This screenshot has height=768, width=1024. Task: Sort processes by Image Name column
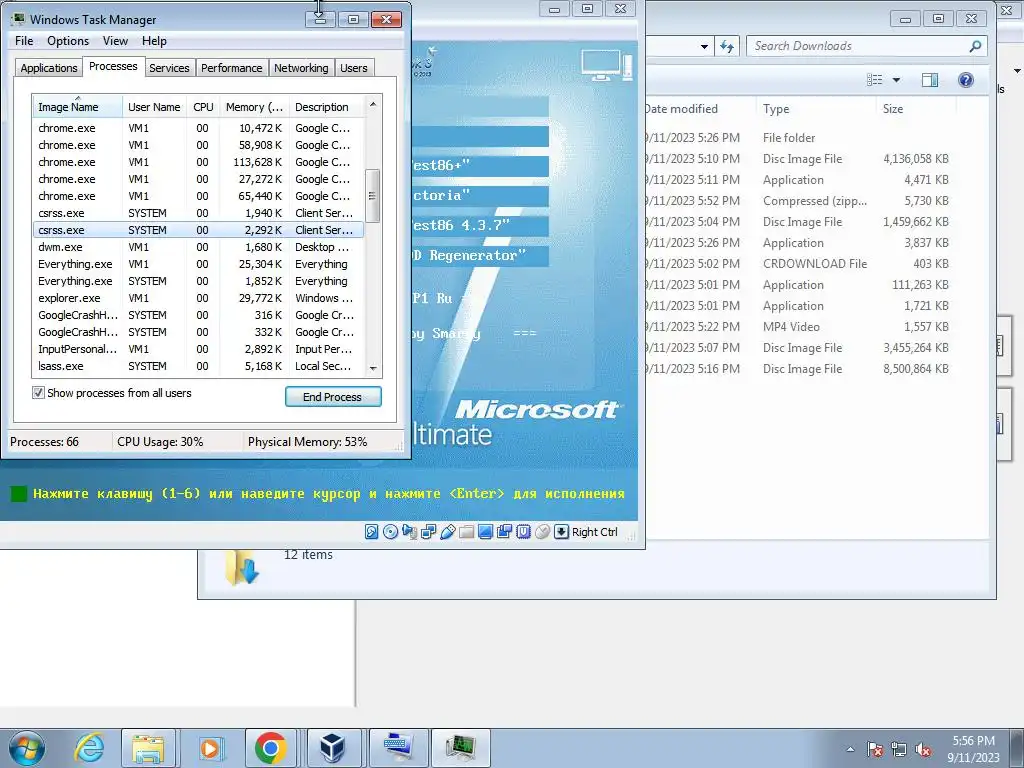pos(77,107)
